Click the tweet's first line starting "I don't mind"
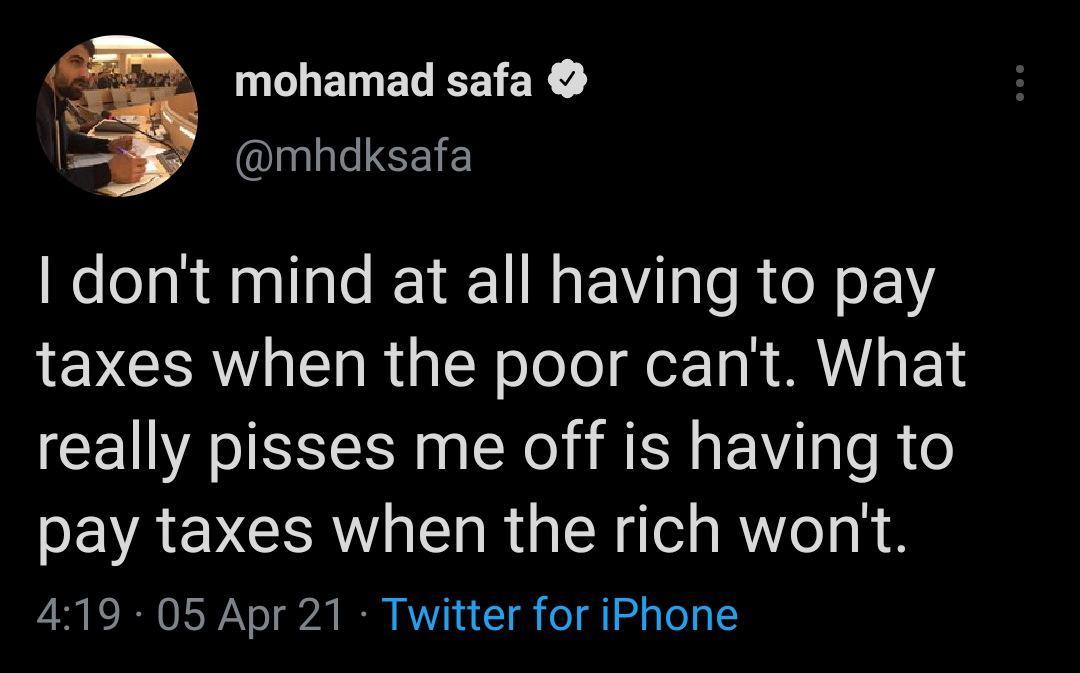This screenshot has height=673, width=1080. [x=486, y=283]
